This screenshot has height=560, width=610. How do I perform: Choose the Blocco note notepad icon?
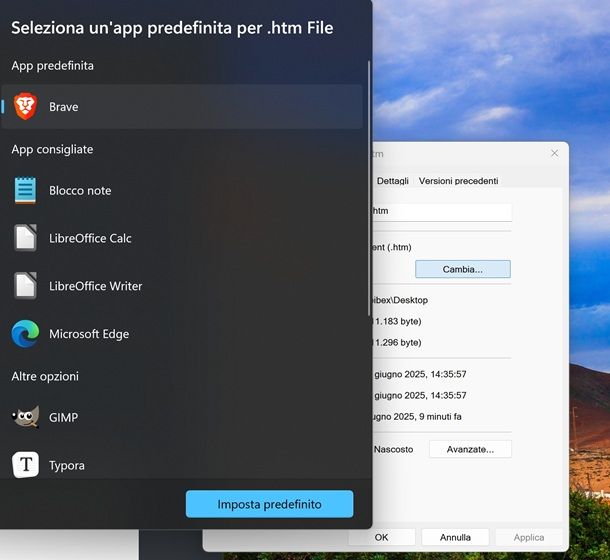(25, 190)
